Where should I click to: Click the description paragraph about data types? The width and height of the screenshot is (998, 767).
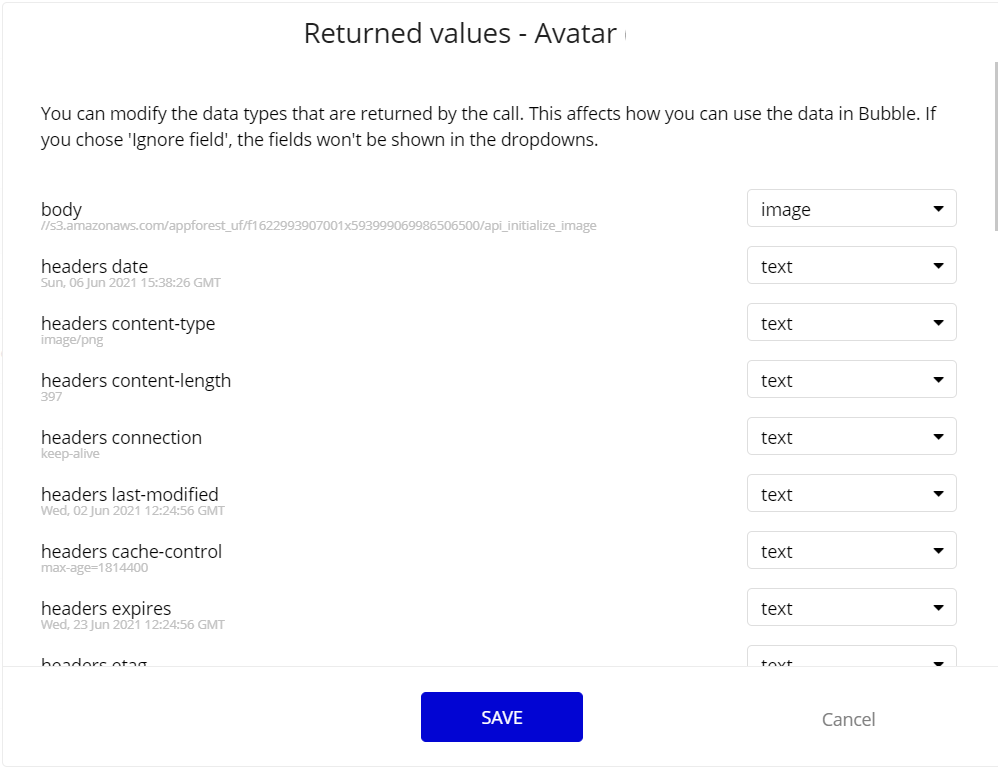(488, 126)
